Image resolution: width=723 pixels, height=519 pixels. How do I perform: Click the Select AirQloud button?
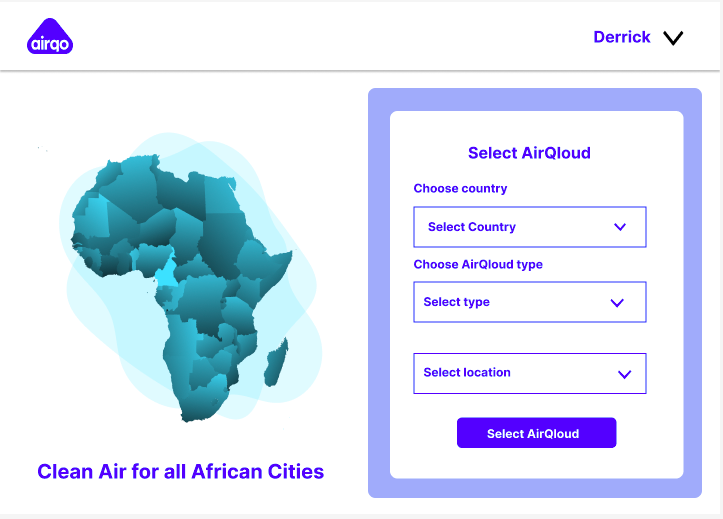(536, 433)
